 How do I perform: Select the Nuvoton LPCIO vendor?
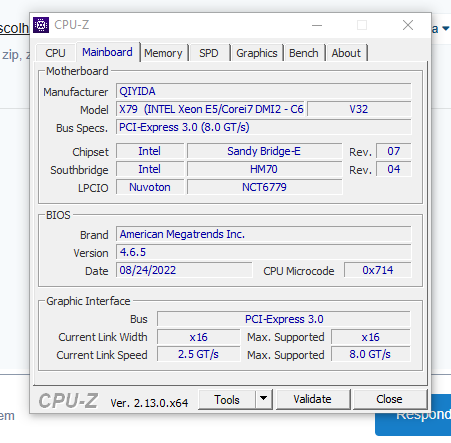[x=150, y=187]
